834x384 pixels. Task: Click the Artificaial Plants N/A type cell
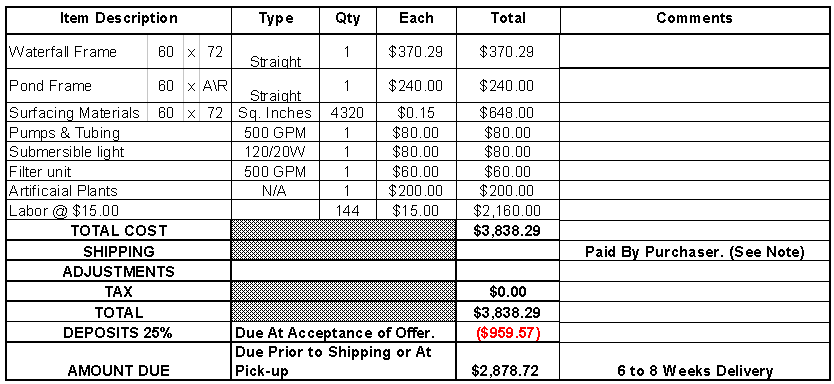click(x=276, y=191)
